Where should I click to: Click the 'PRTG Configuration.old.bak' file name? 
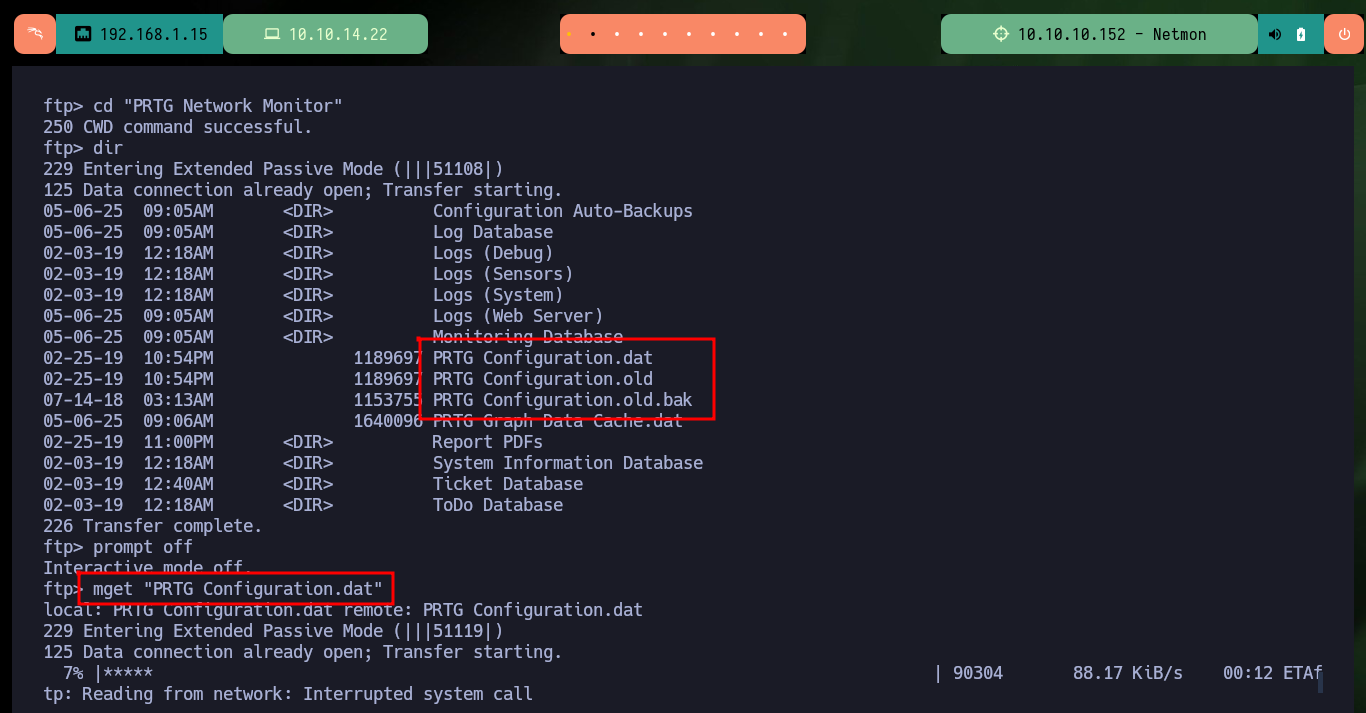click(563, 400)
